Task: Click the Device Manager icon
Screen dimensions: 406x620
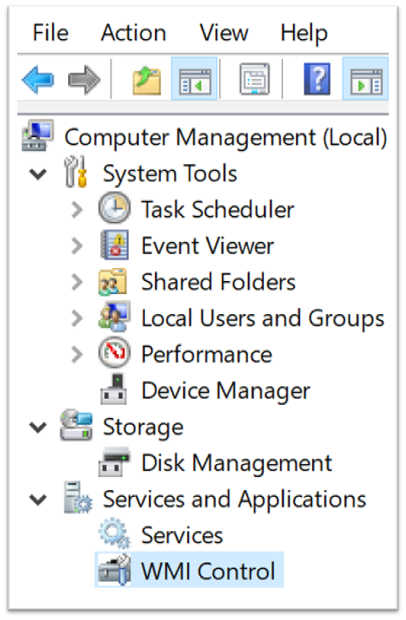Action: (x=114, y=389)
